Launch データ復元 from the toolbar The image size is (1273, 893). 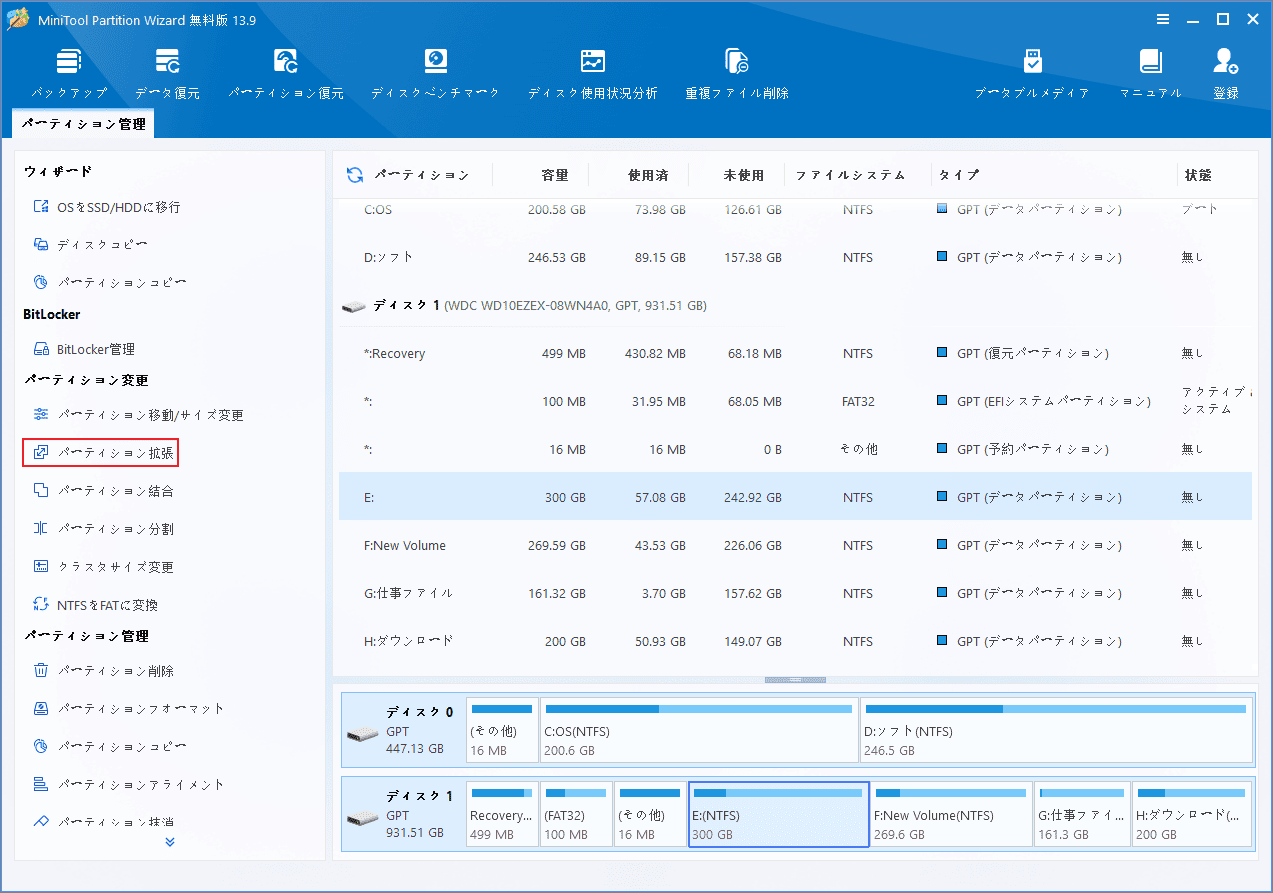167,73
